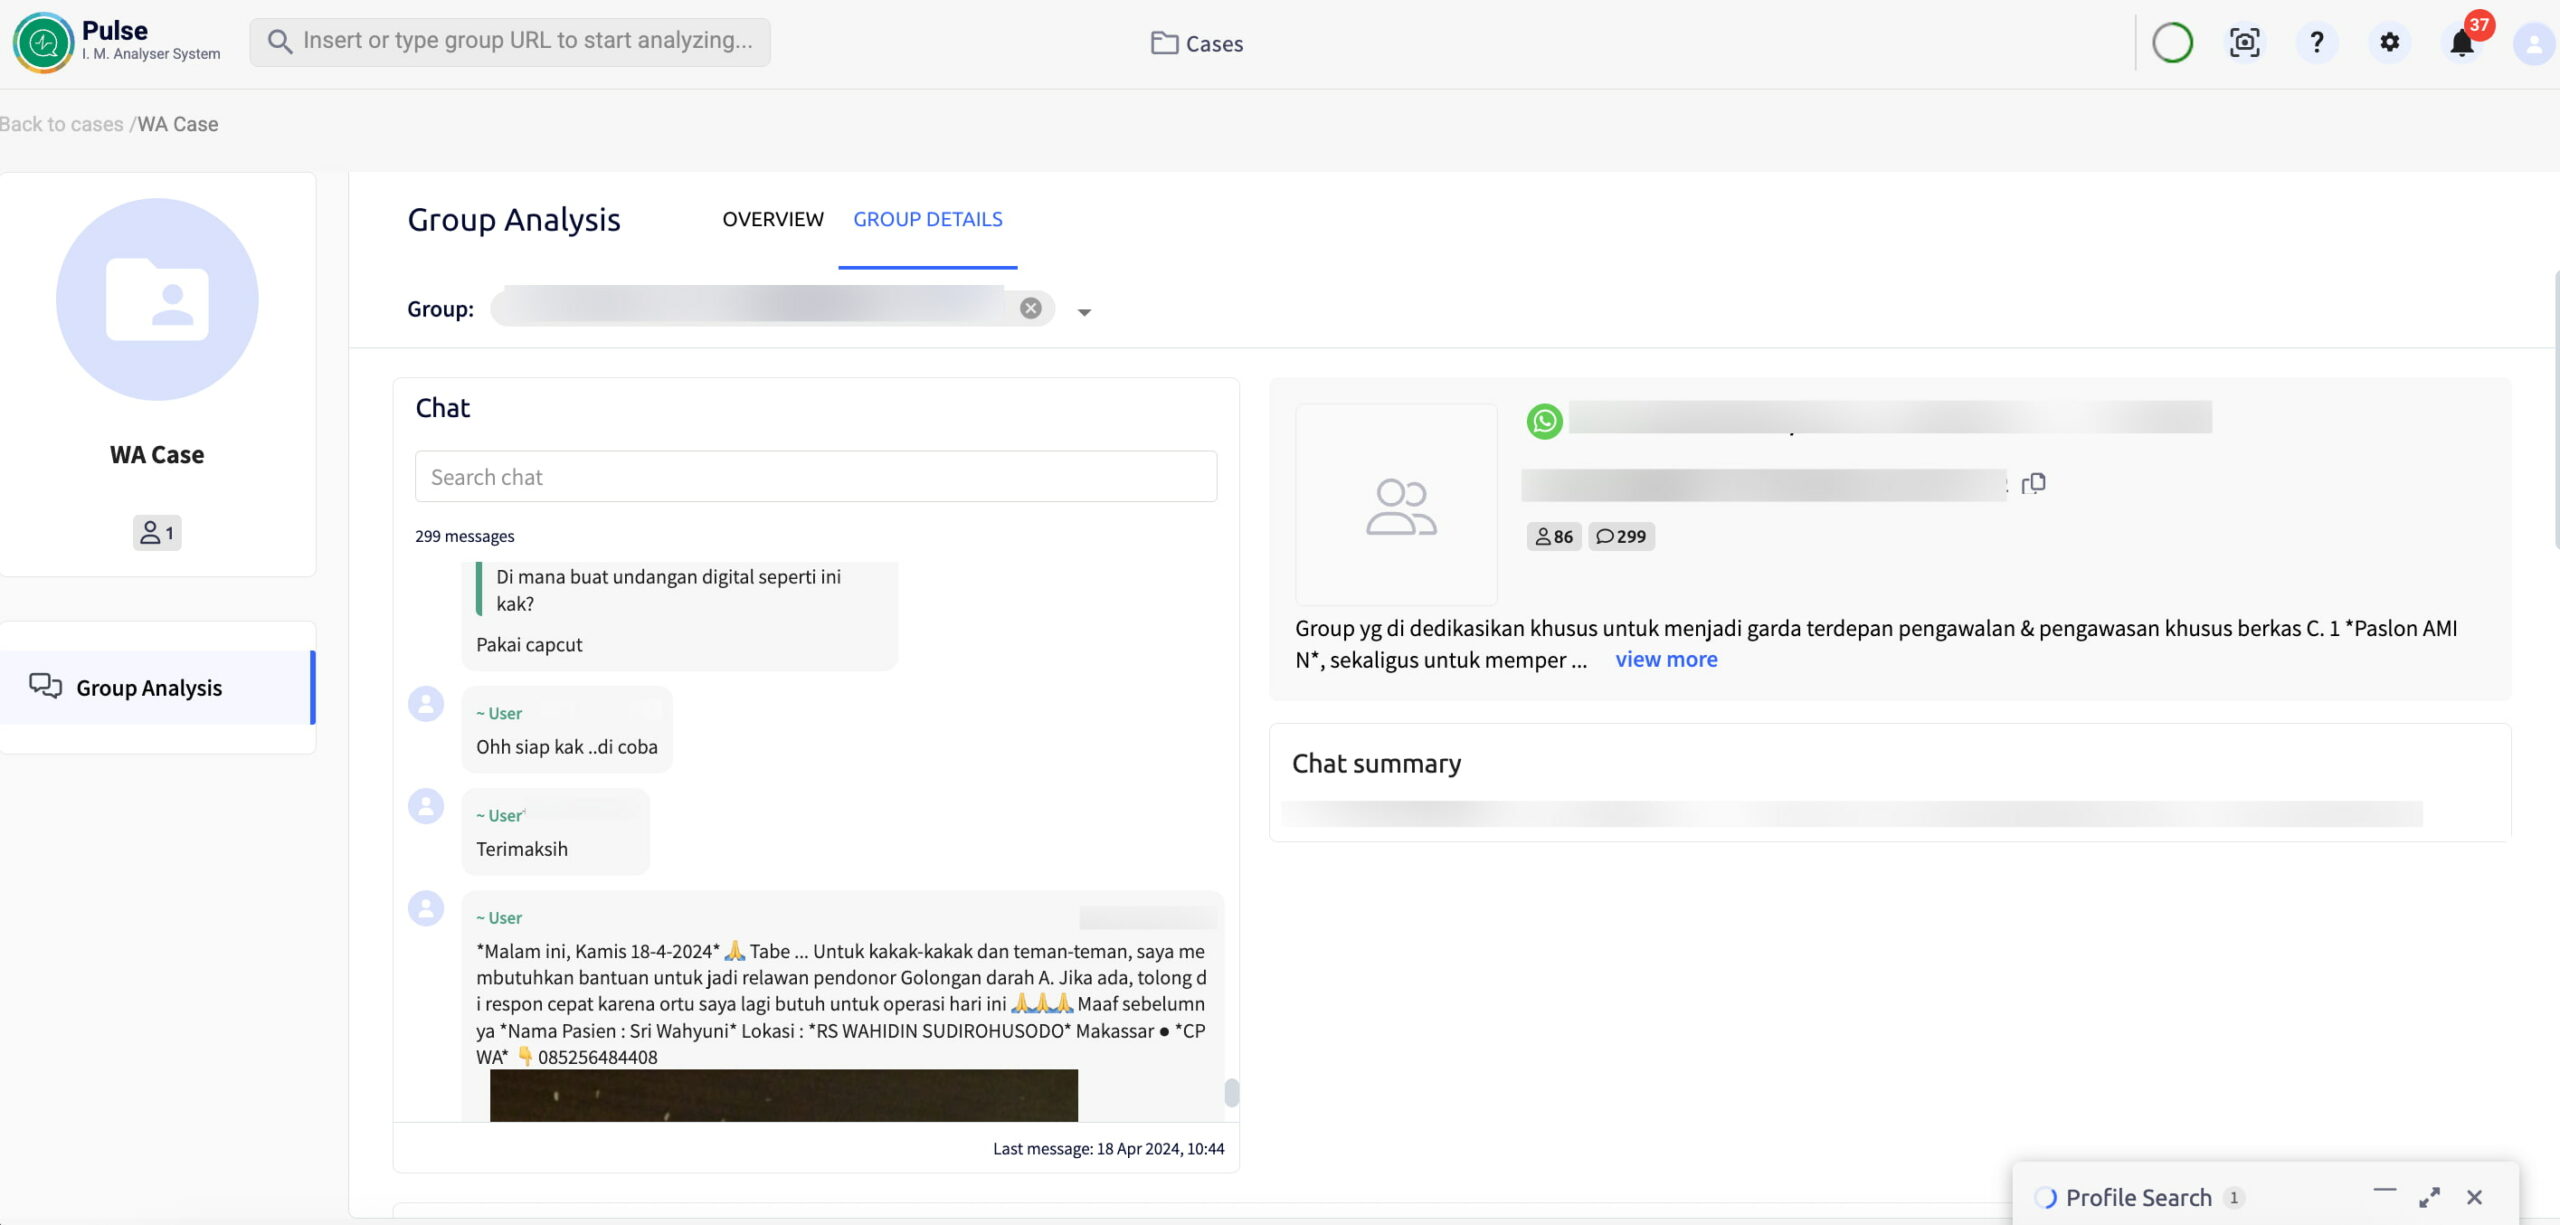
Task: Select Group Analysis in sidebar
Action: pos(148,687)
